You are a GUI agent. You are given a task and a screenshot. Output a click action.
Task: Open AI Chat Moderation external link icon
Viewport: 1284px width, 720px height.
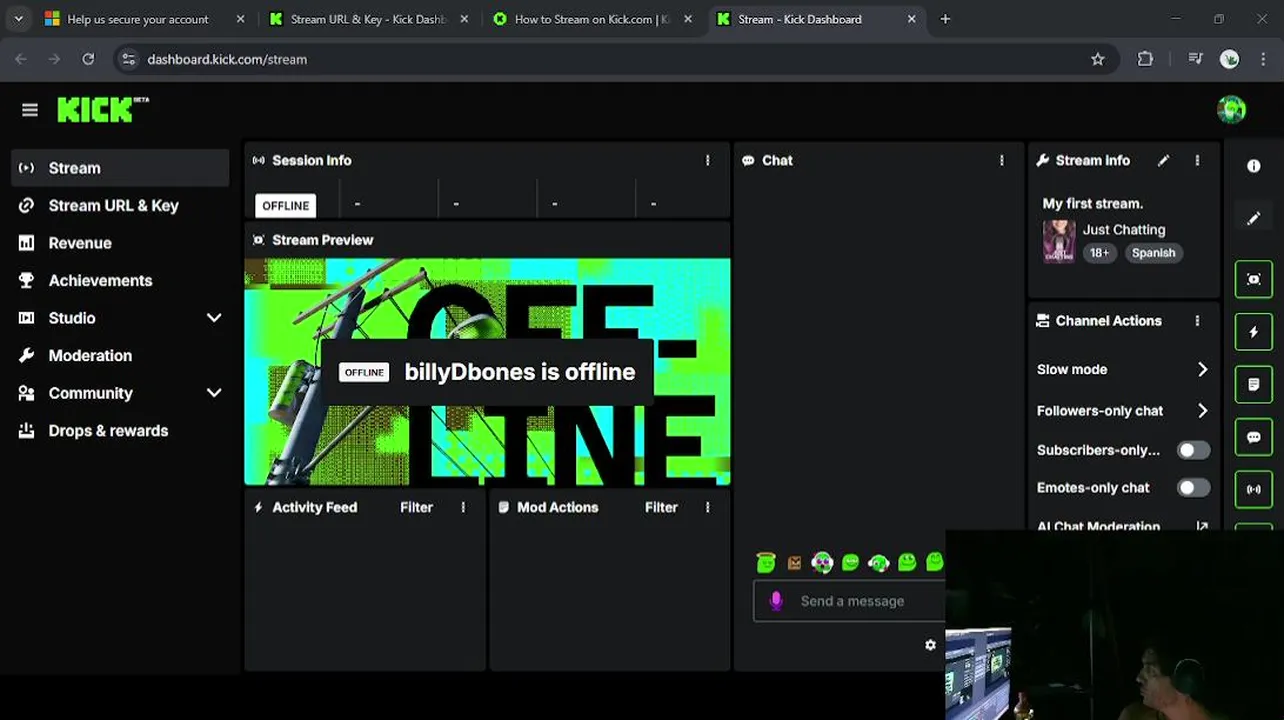[x=1202, y=526]
